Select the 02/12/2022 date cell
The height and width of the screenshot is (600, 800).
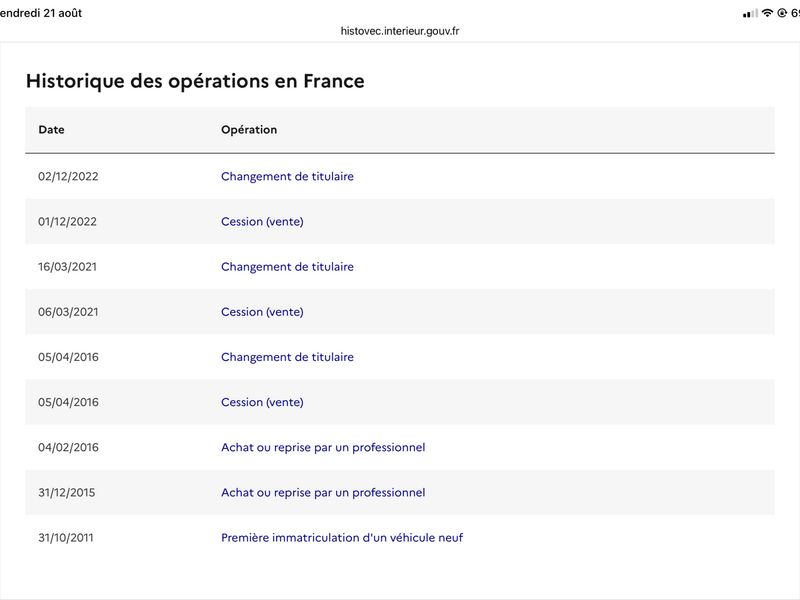(68, 177)
